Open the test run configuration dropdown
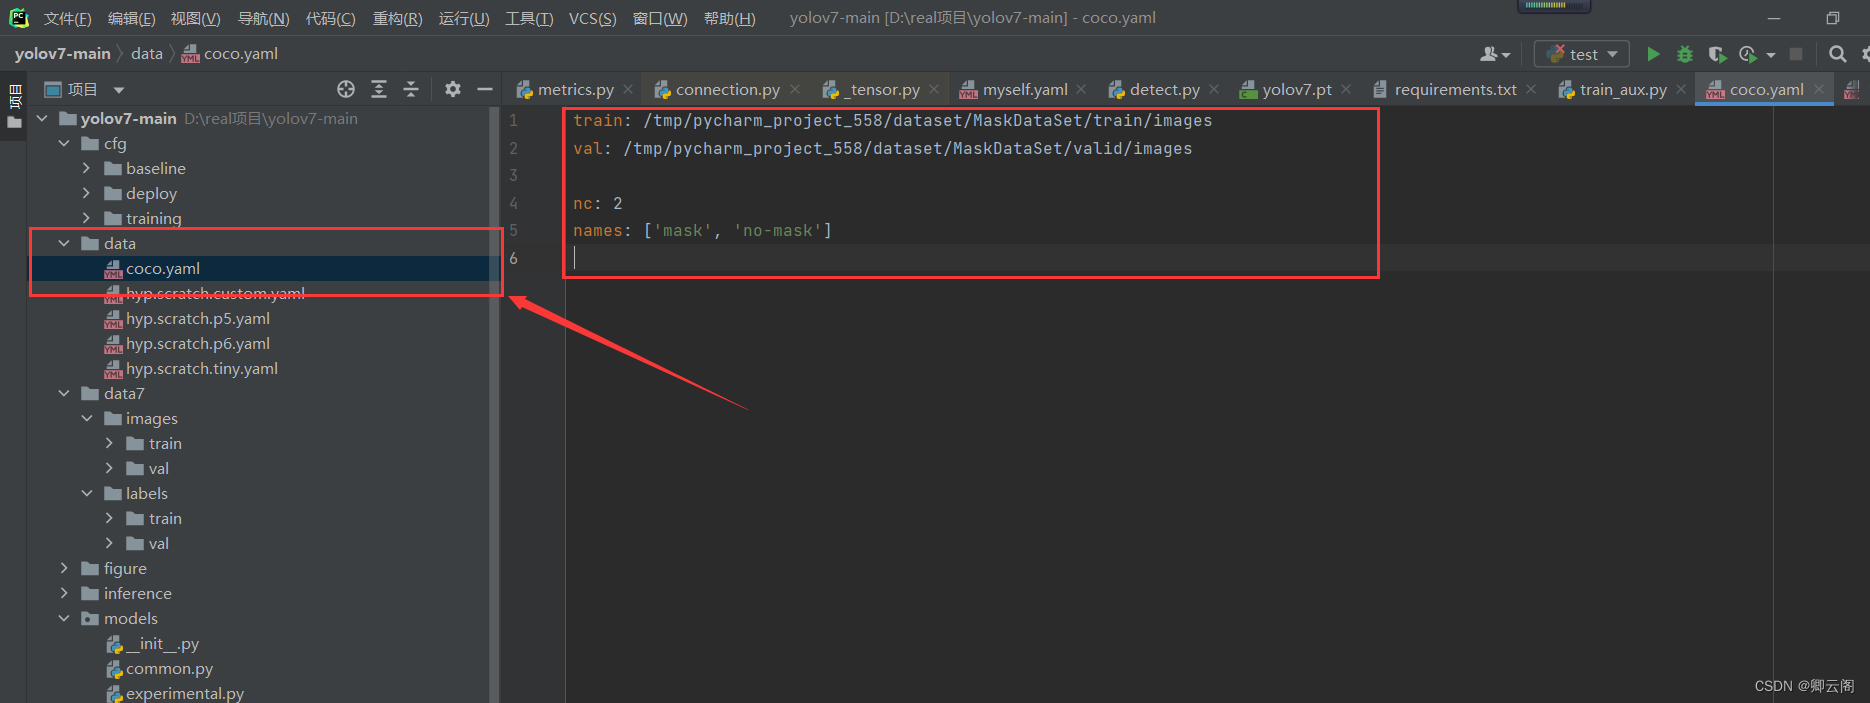 pos(1582,54)
